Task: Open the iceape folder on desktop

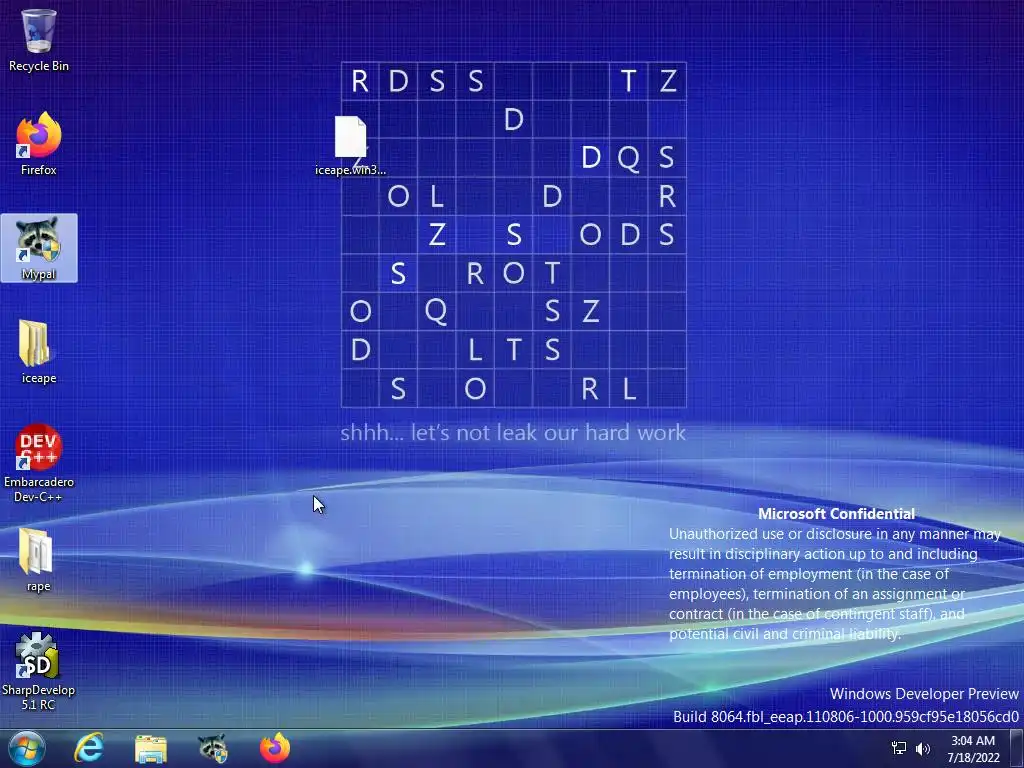Action: coord(39,351)
